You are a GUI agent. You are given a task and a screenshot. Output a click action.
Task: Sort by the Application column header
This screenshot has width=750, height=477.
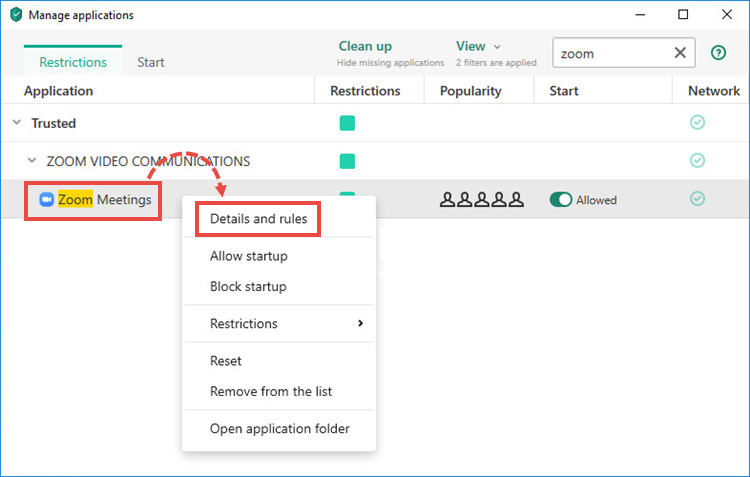(x=58, y=91)
